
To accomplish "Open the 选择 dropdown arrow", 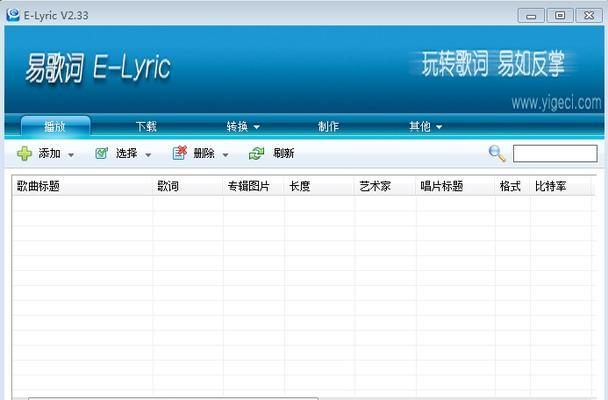I will click(x=148, y=155).
